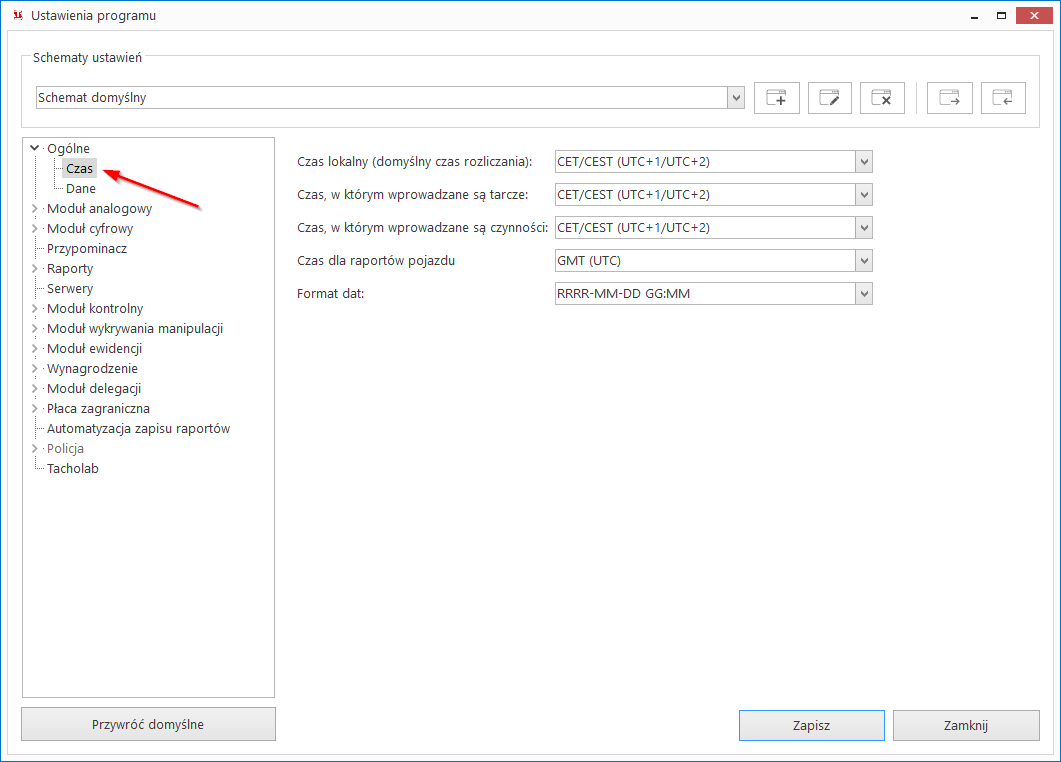Select Moduł analogowy in the tree
Viewport: 1061px width, 762px height.
click(99, 208)
